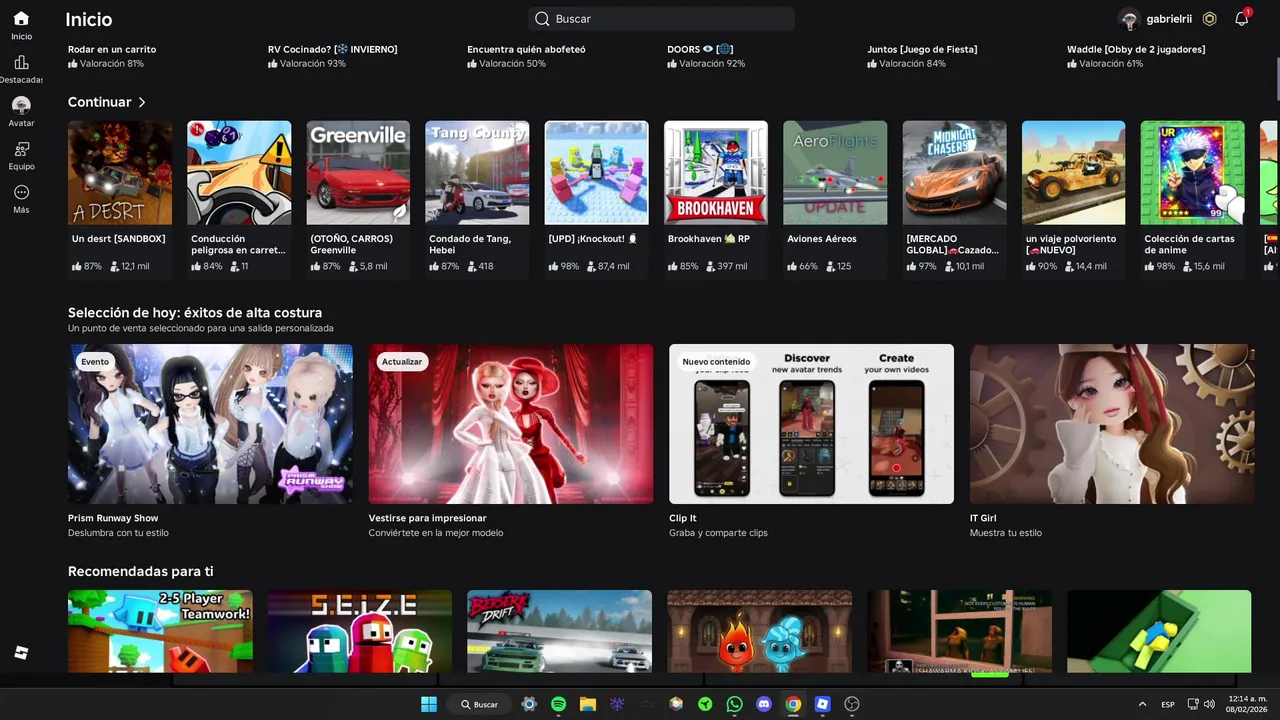
Task: Click the Vestirse para impresionar banner
Action: [x=511, y=424]
